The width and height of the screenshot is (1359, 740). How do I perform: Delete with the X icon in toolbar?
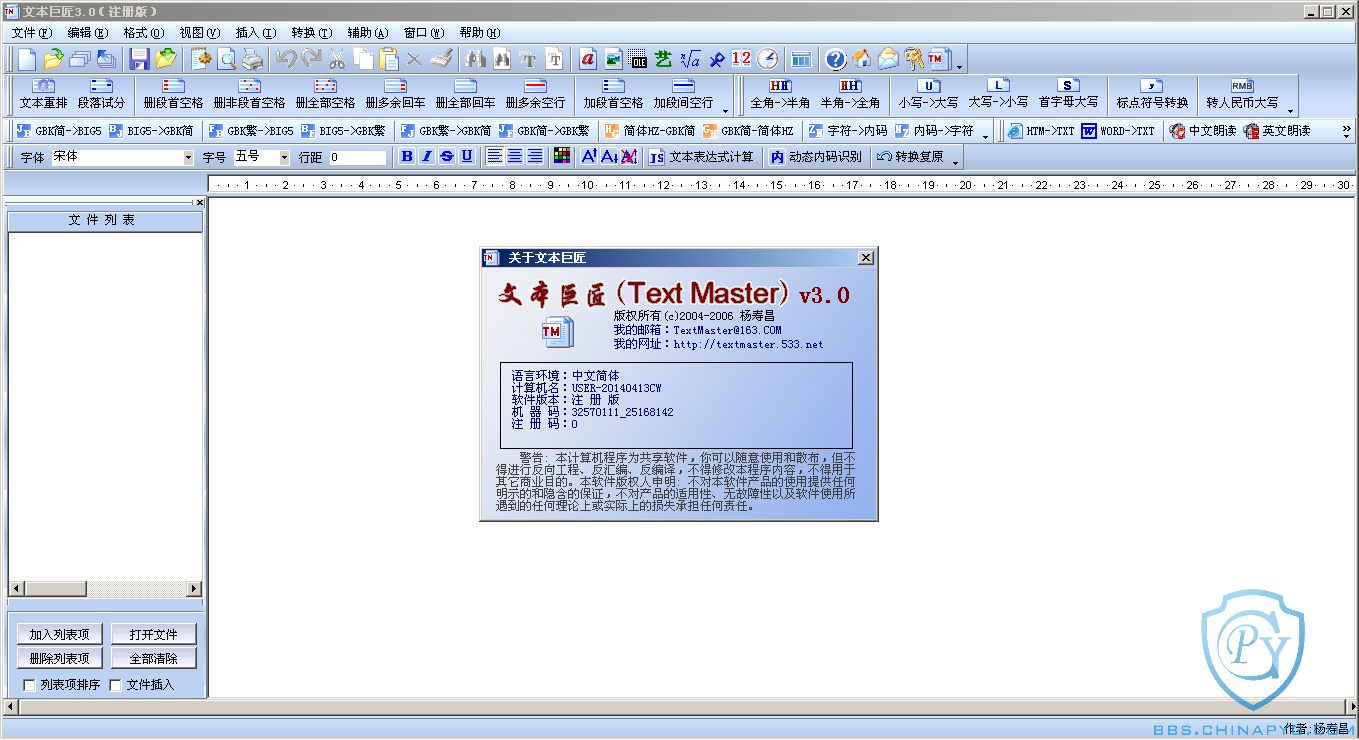coord(414,59)
